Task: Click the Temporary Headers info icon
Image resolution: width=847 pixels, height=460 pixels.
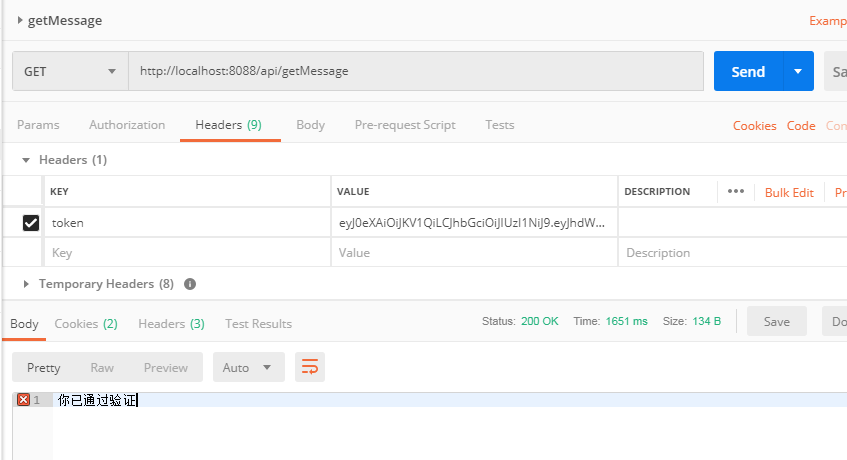Action: (x=190, y=284)
